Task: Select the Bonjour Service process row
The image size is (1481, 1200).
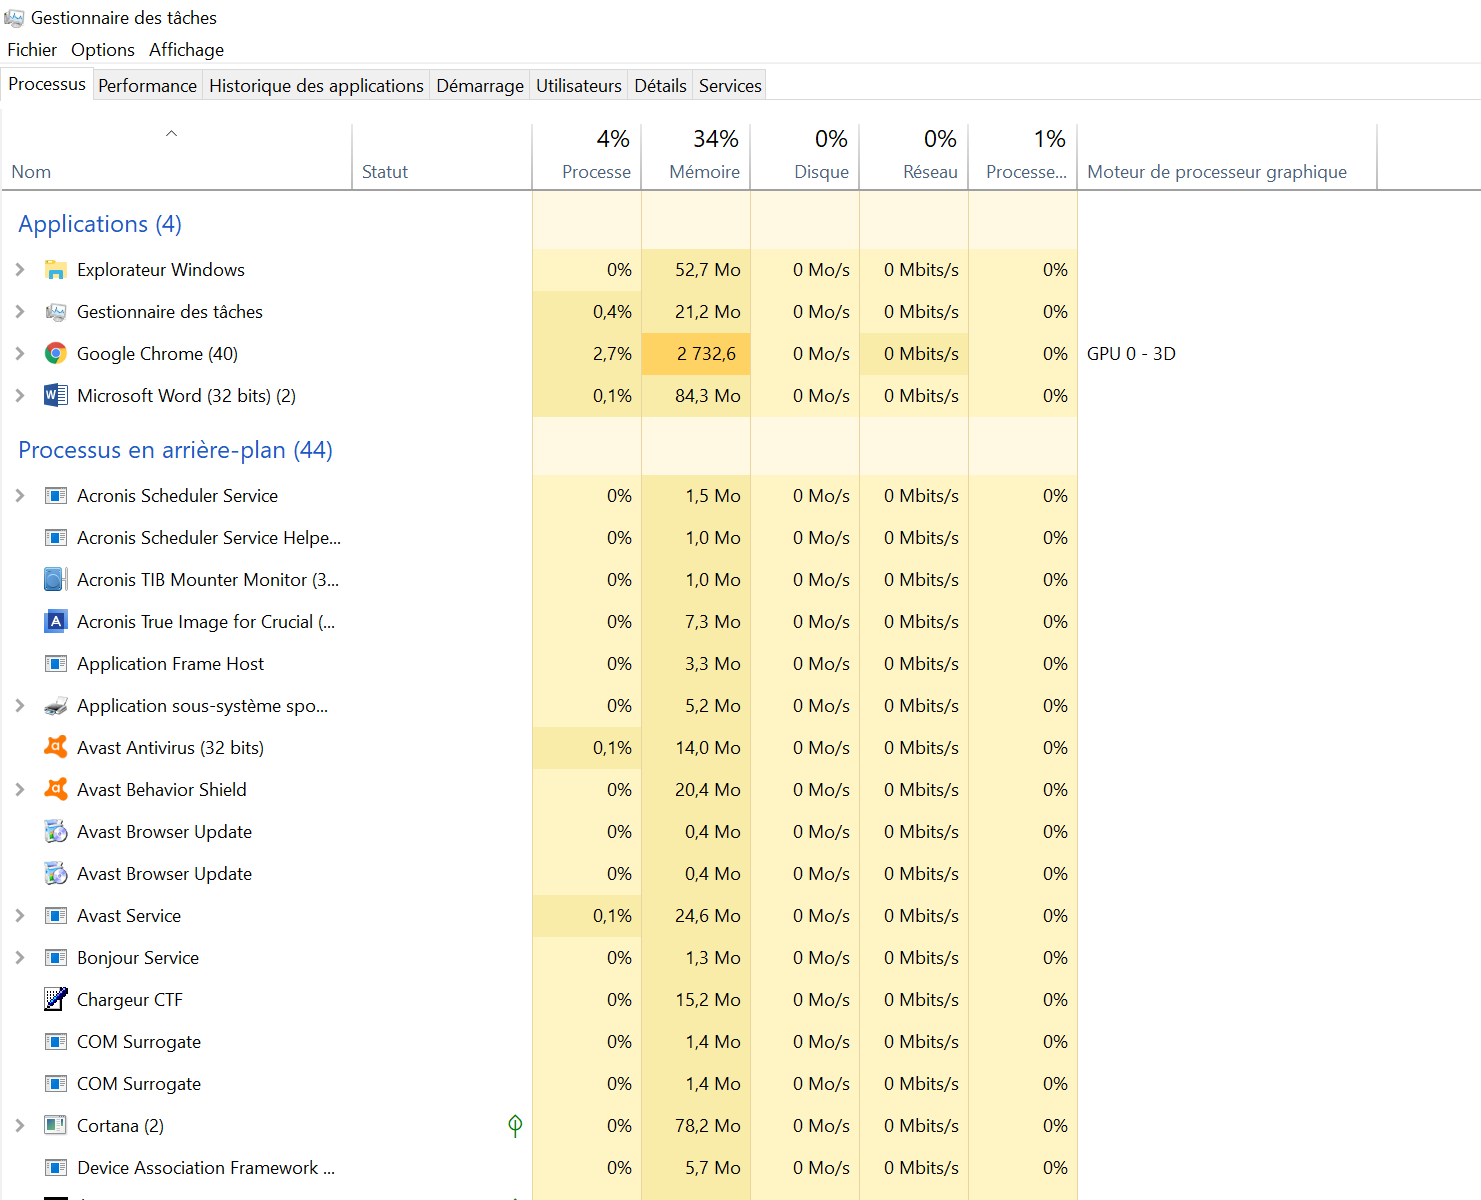Action: pos(138,958)
